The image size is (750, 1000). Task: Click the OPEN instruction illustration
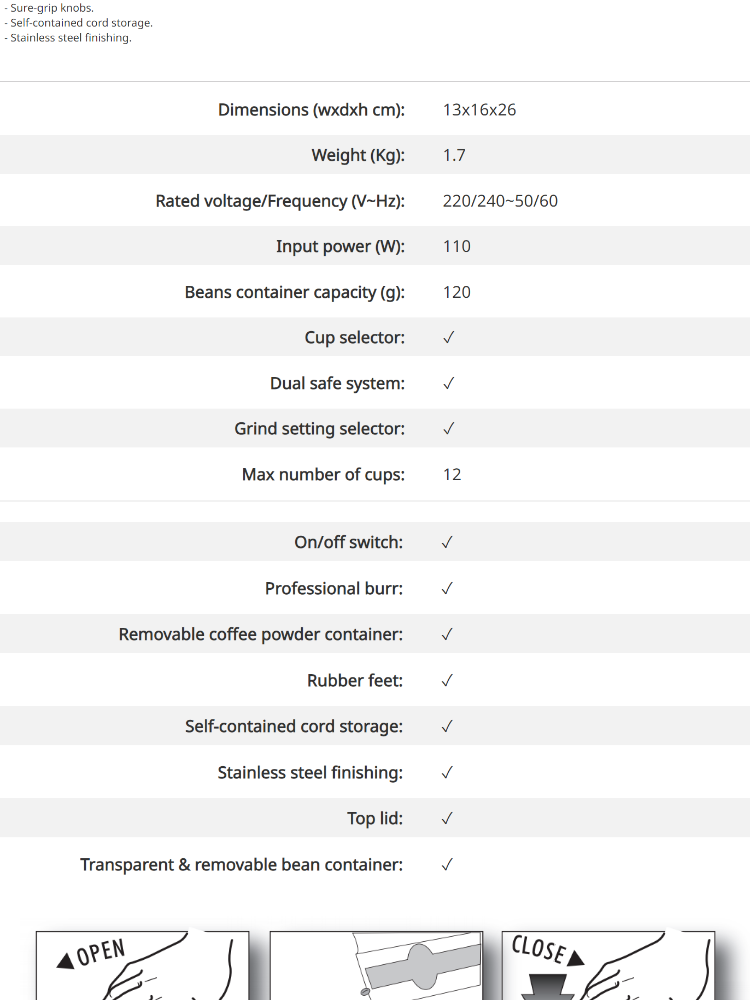(x=142, y=965)
